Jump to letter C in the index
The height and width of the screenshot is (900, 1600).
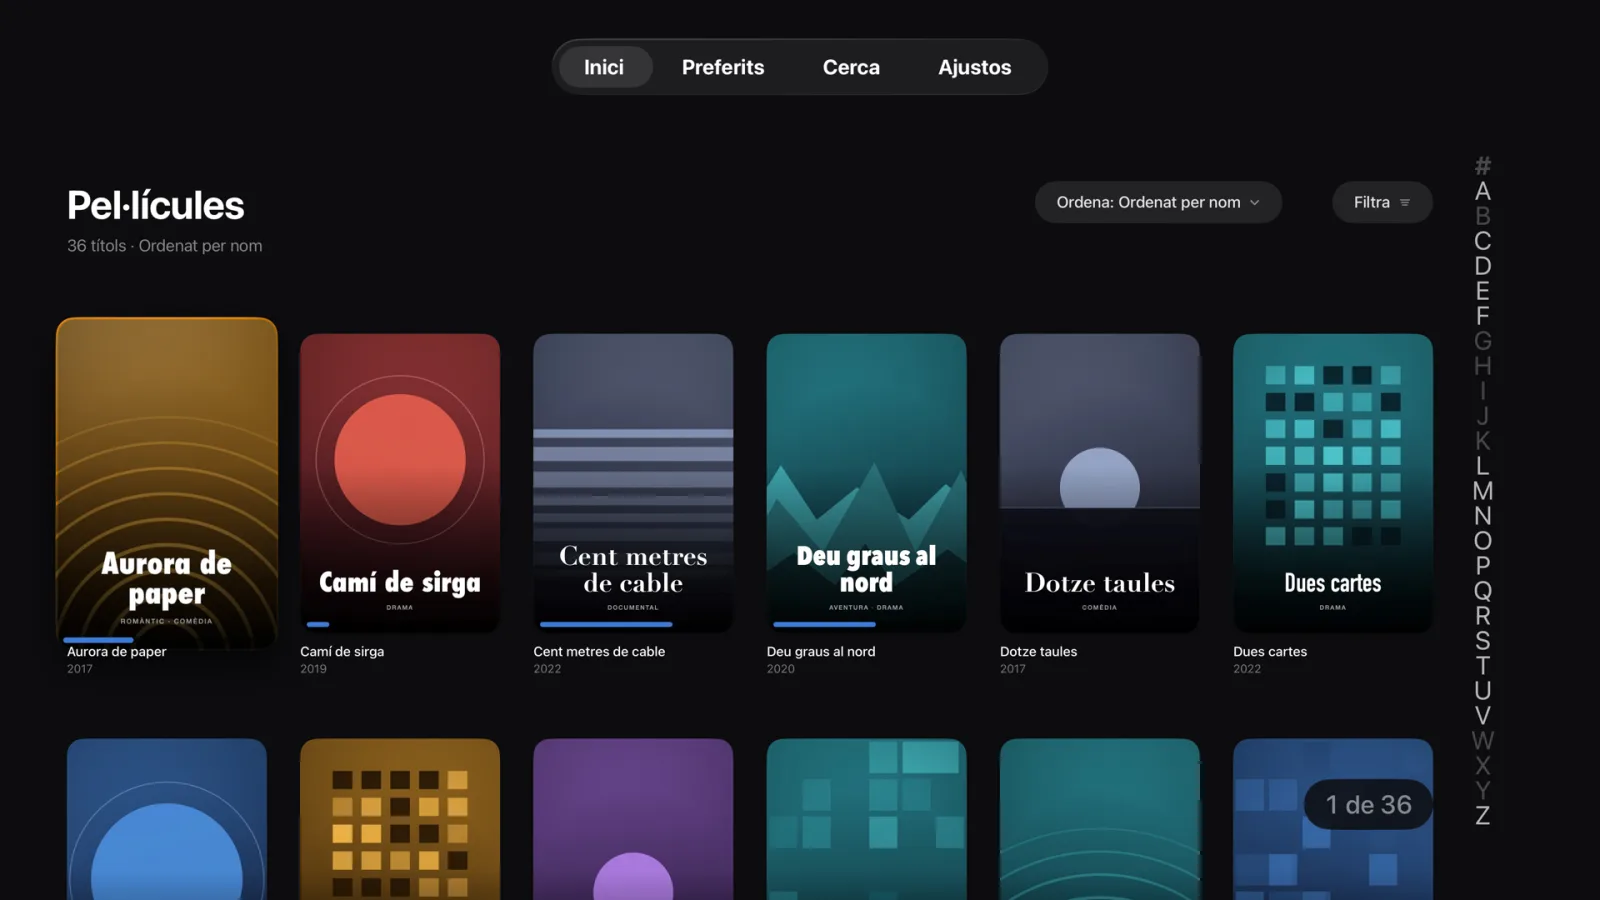click(1483, 241)
